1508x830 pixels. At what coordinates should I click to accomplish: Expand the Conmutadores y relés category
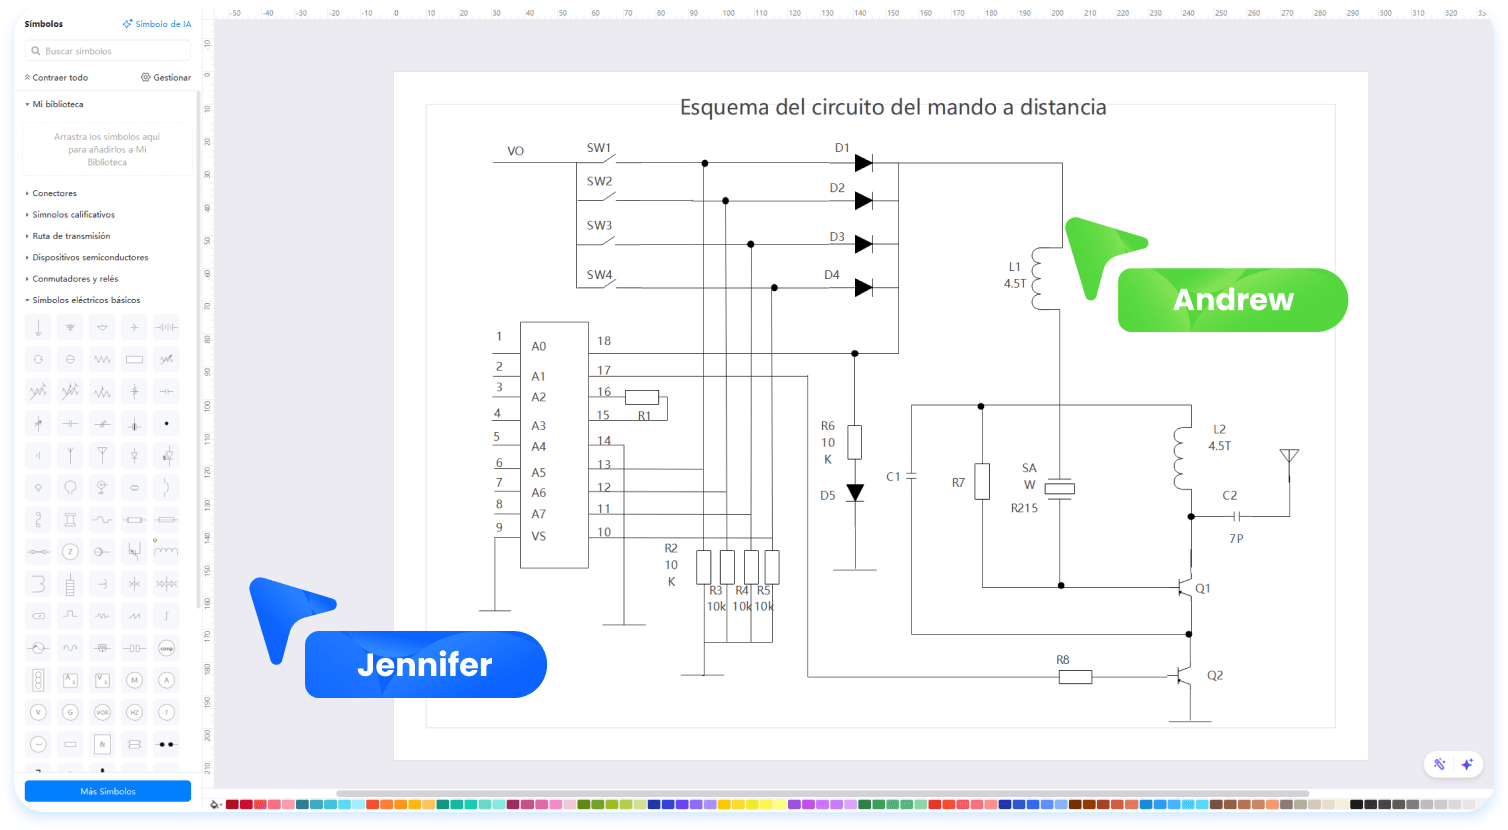coord(74,279)
